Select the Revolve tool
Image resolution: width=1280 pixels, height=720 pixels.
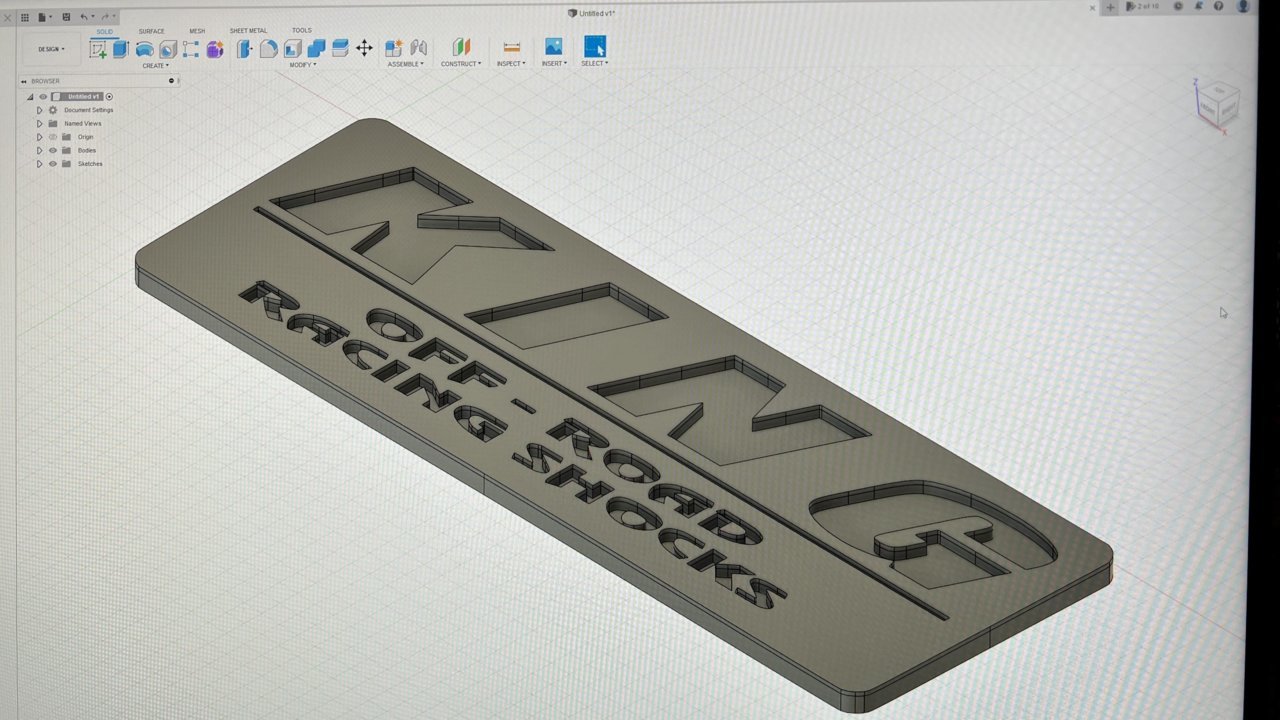[x=144, y=49]
